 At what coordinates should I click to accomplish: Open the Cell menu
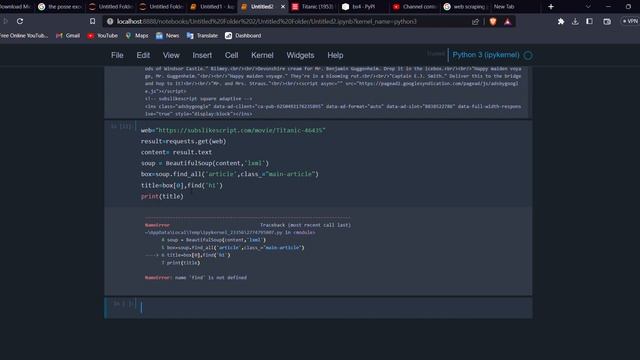pos(231,55)
